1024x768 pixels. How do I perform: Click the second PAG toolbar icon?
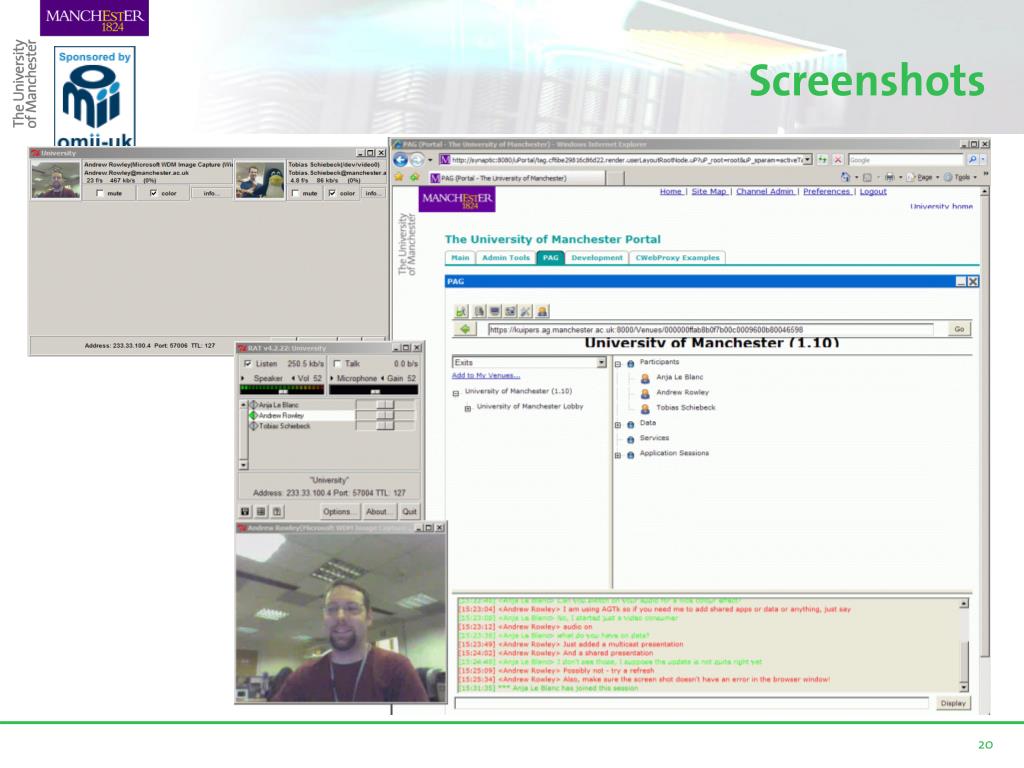pos(479,312)
